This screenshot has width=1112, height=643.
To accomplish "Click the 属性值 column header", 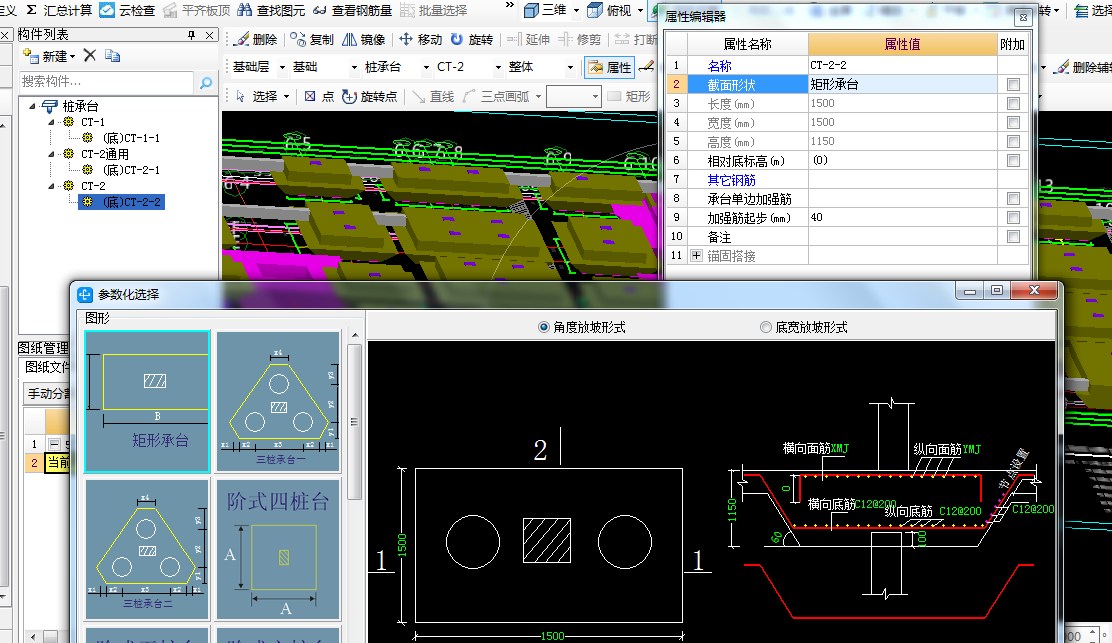I will 902,44.
